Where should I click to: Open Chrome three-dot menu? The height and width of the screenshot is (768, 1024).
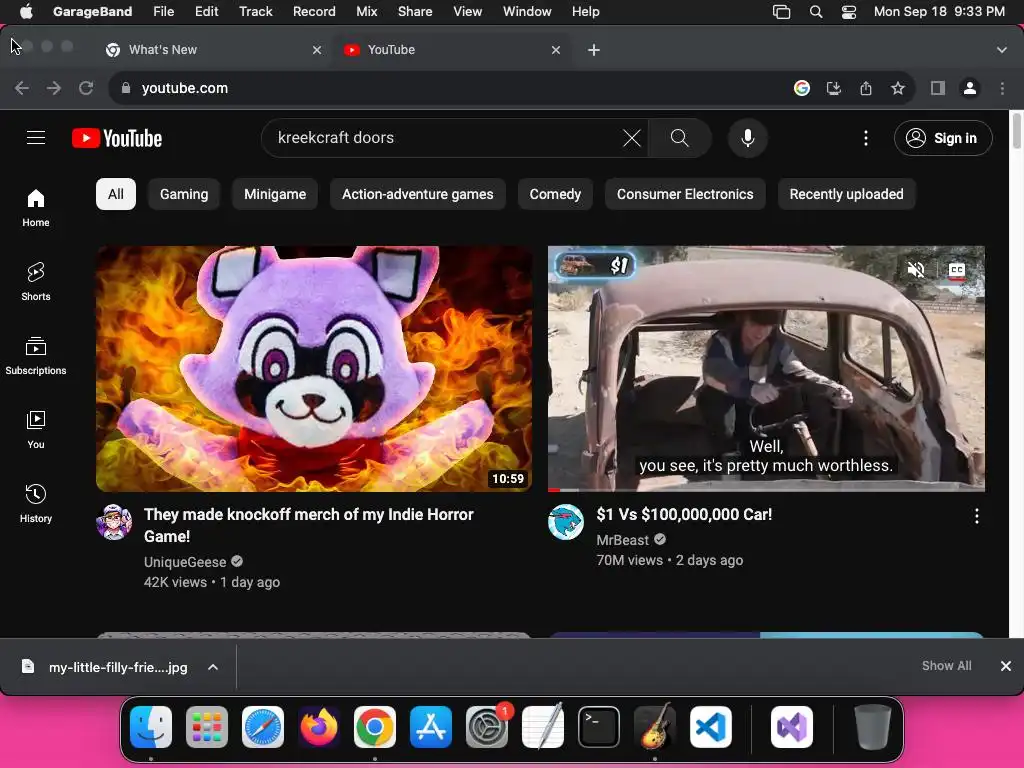click(x=1002, y=88)
